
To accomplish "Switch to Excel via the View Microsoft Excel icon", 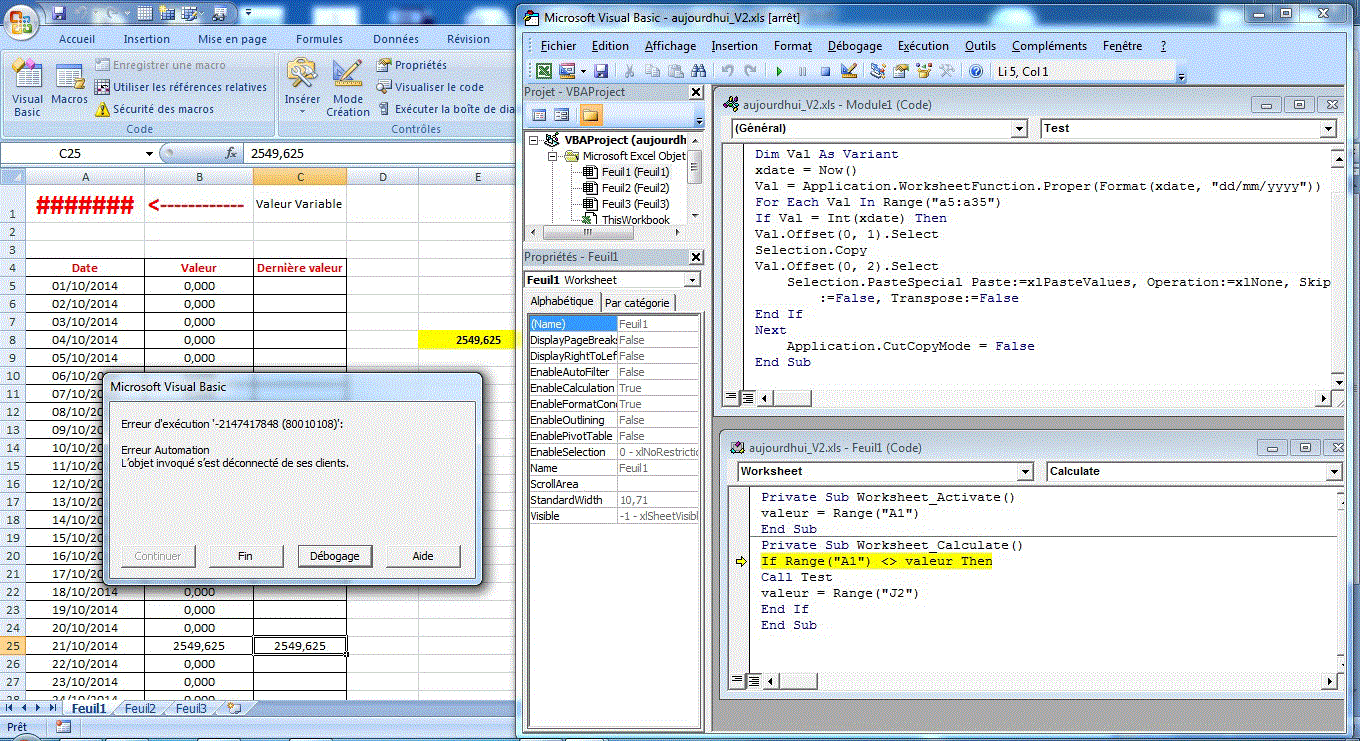I will click(x=543, y=72).
